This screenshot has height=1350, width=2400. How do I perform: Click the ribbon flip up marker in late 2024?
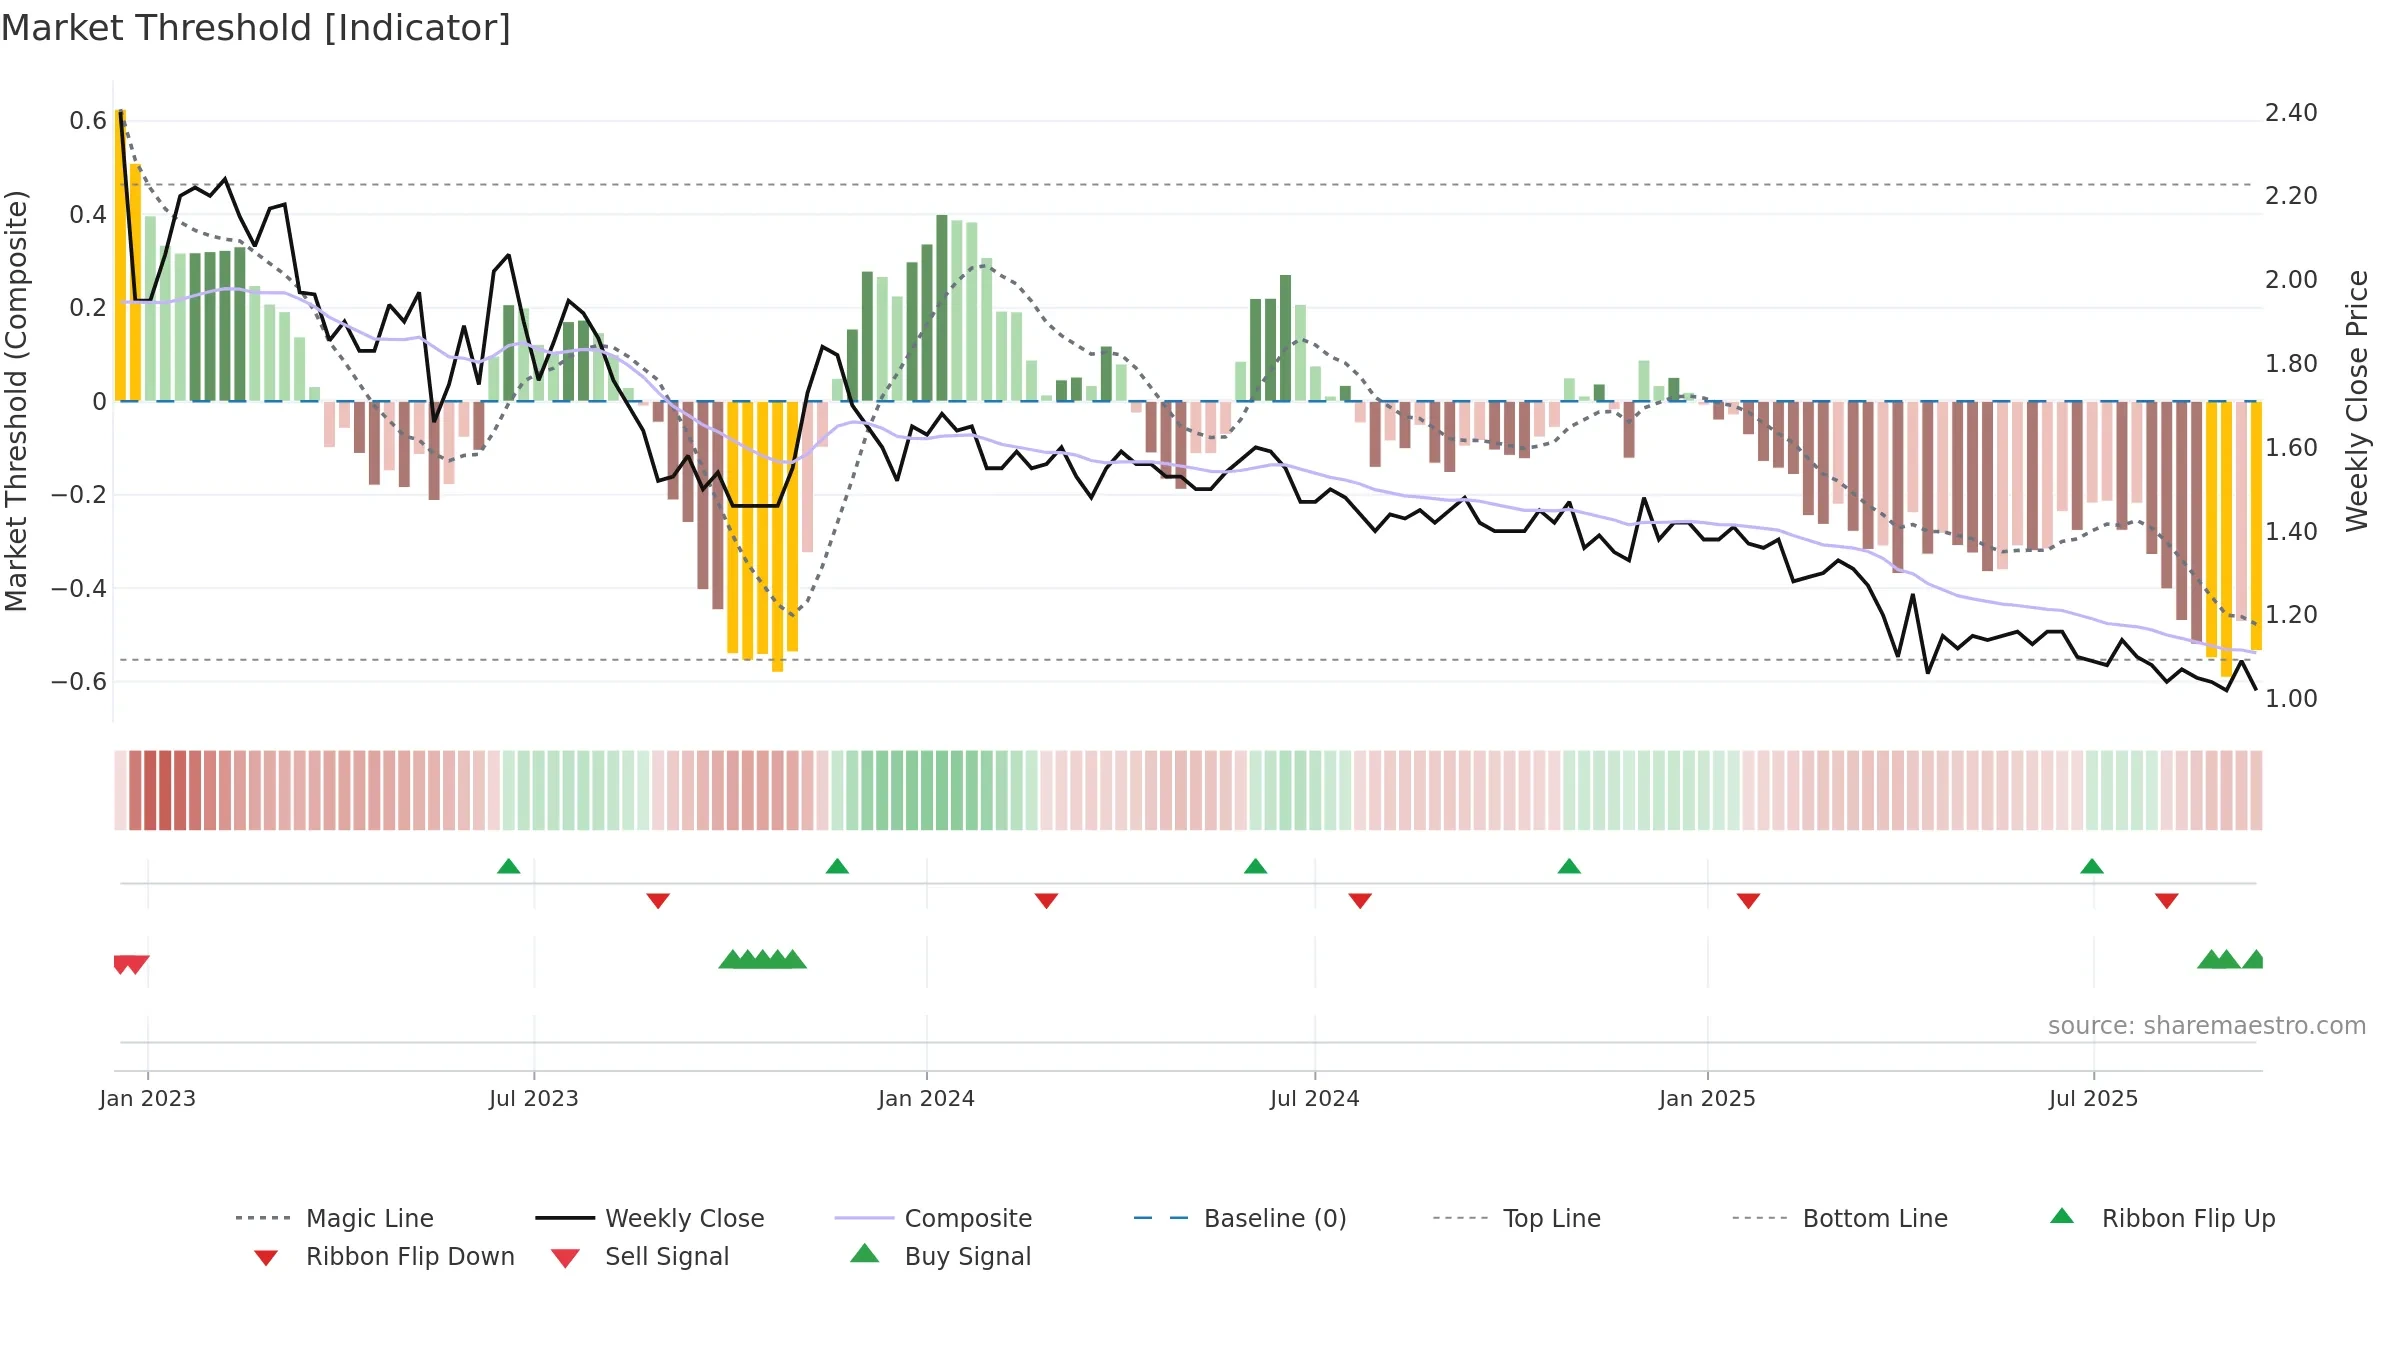click(x=1569, y=866)
